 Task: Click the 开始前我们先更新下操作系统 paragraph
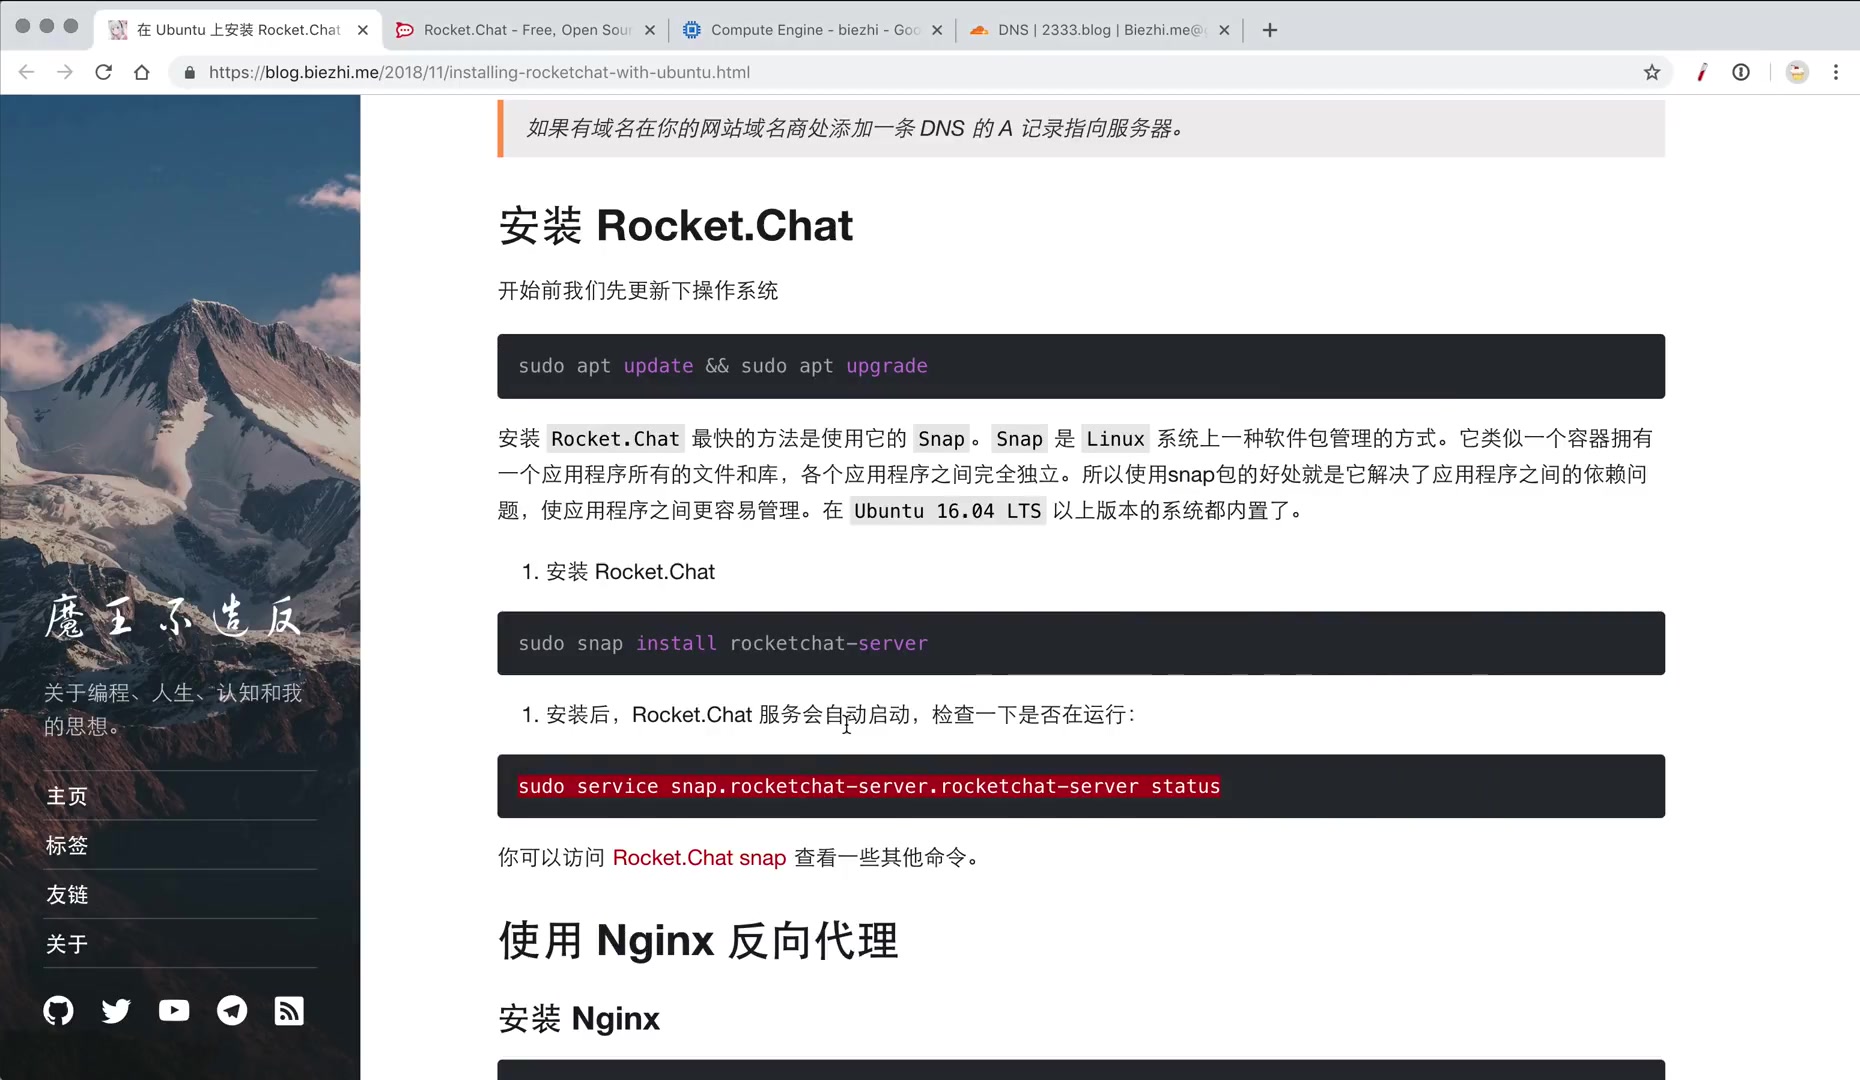point(638,291)
